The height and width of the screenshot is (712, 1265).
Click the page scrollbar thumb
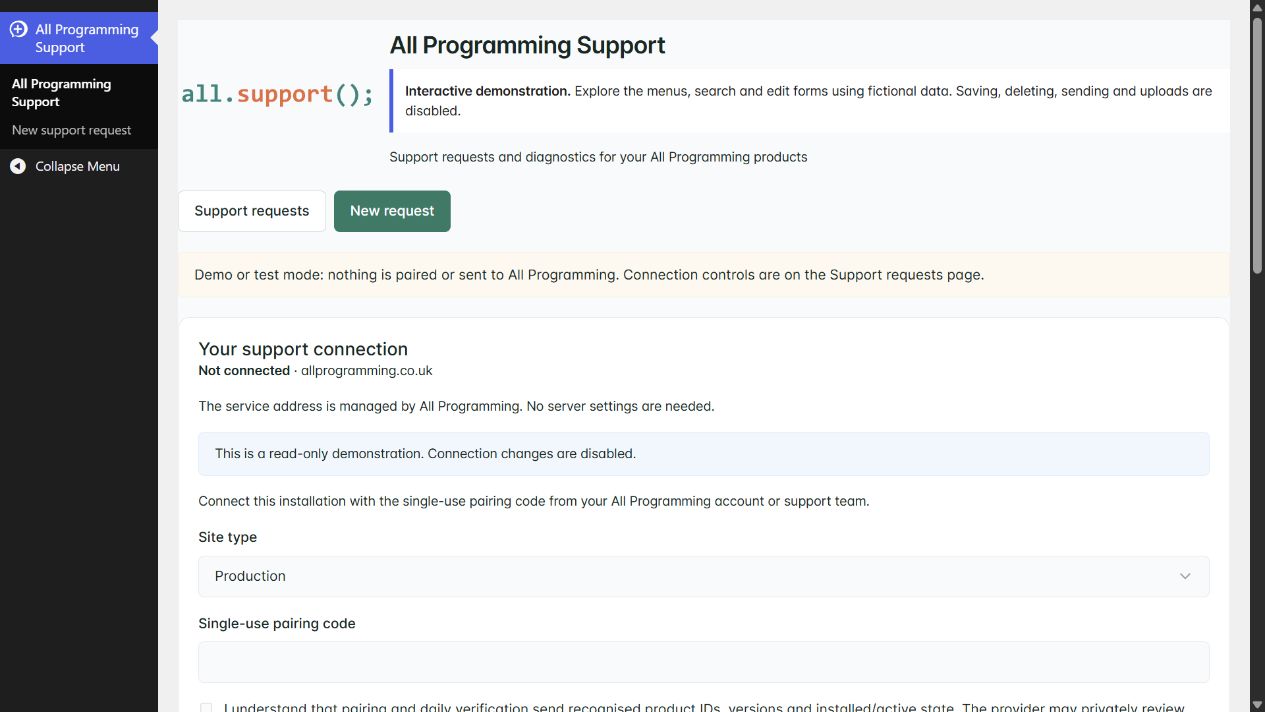tap(1257, 148)
